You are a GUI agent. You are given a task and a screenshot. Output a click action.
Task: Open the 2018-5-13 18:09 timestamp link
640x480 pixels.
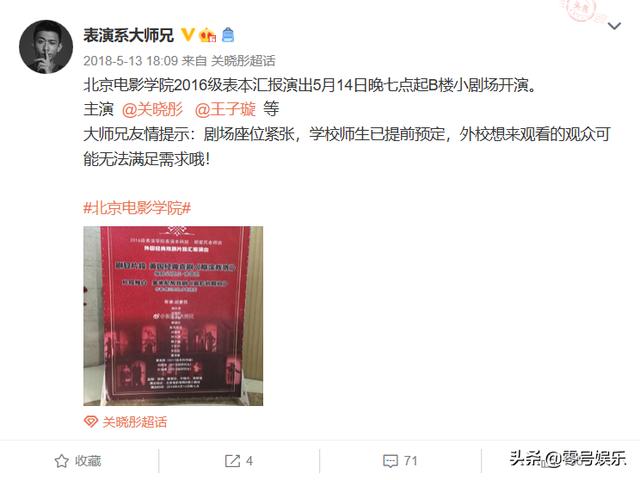click(131, 61)
